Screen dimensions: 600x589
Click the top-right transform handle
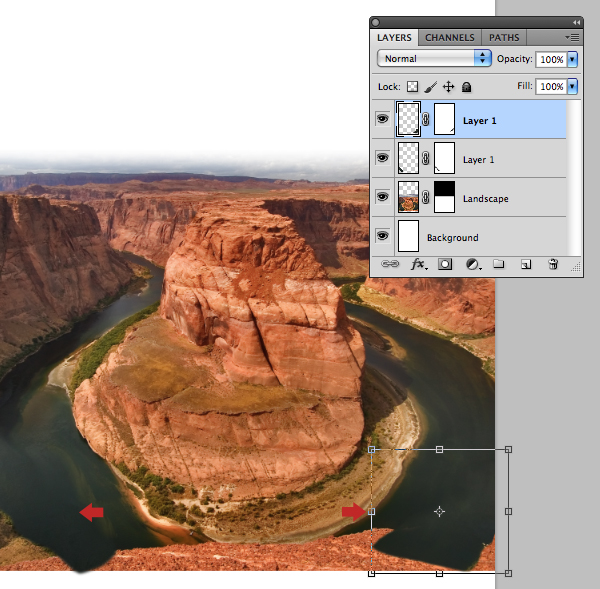tap(508, 450)
